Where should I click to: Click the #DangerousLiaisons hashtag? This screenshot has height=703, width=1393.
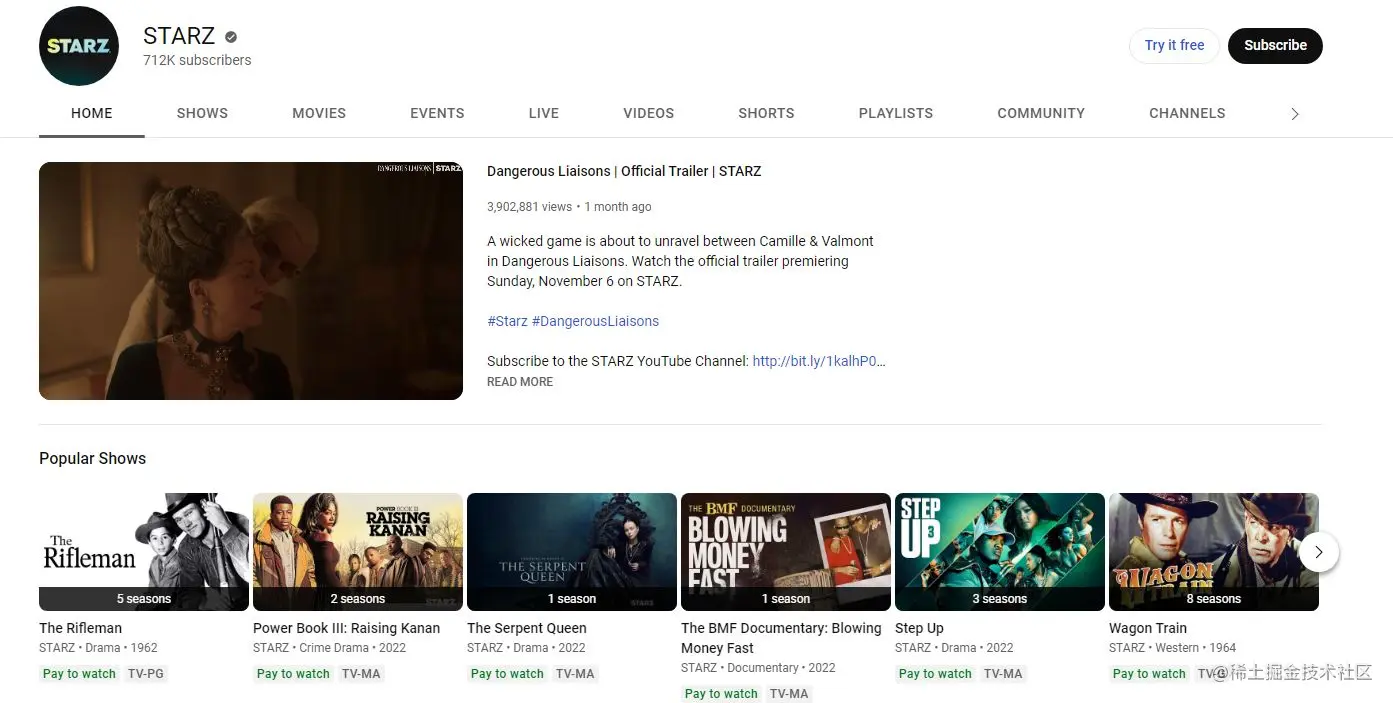tap(595, 321)
